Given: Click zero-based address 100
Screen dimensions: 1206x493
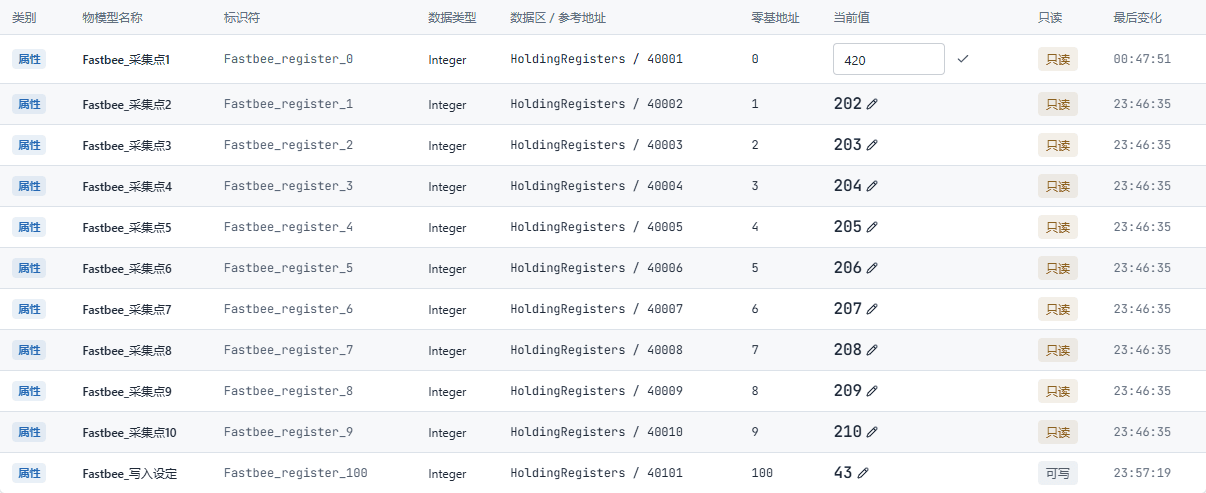Looking at the screenshot, I should point(762,473).
